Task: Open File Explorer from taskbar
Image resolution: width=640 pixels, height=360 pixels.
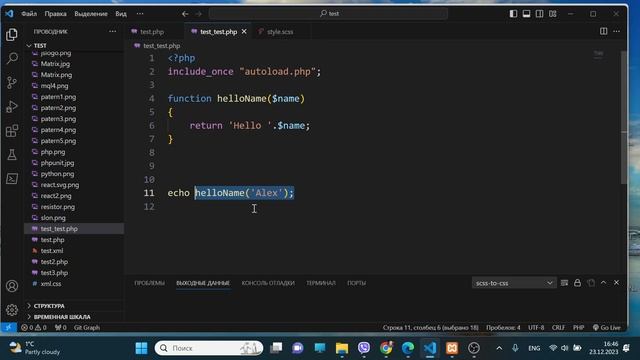Action: pos(342,348)
